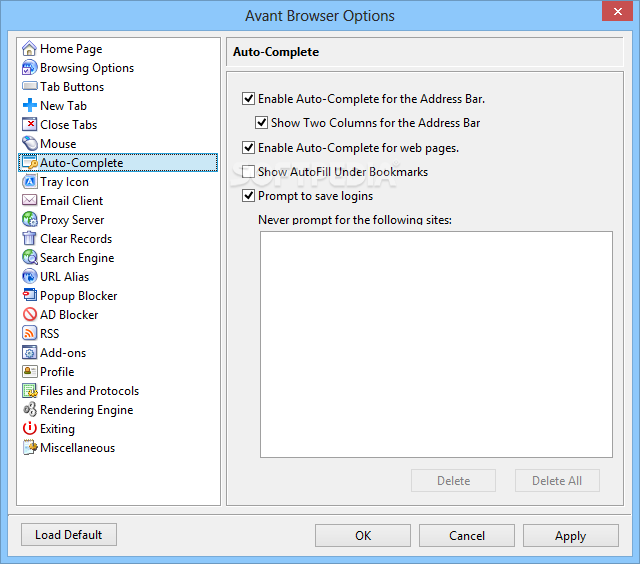
Task: Apply the current settings
Action: tap(571, 535)
